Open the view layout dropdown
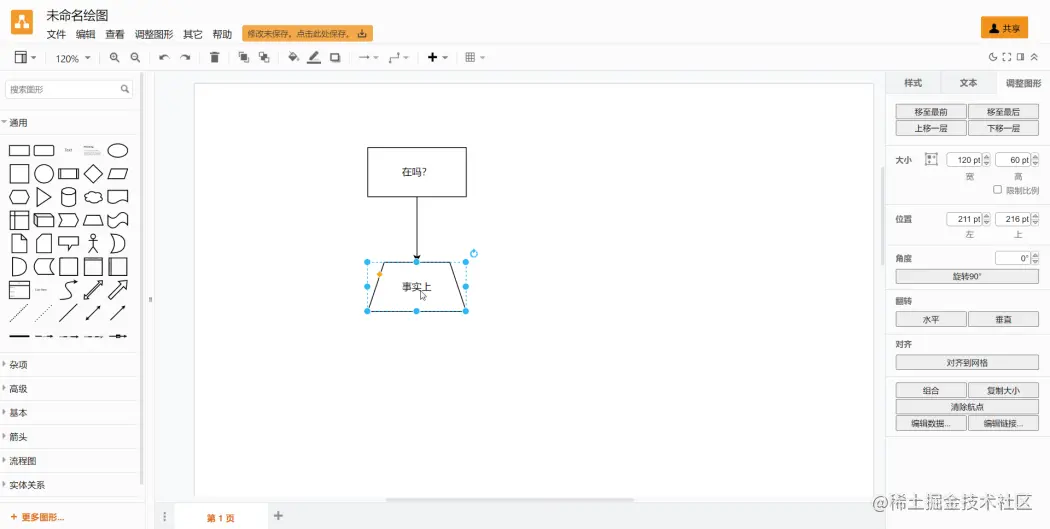 pyautogui.click(x=25, y=58)
